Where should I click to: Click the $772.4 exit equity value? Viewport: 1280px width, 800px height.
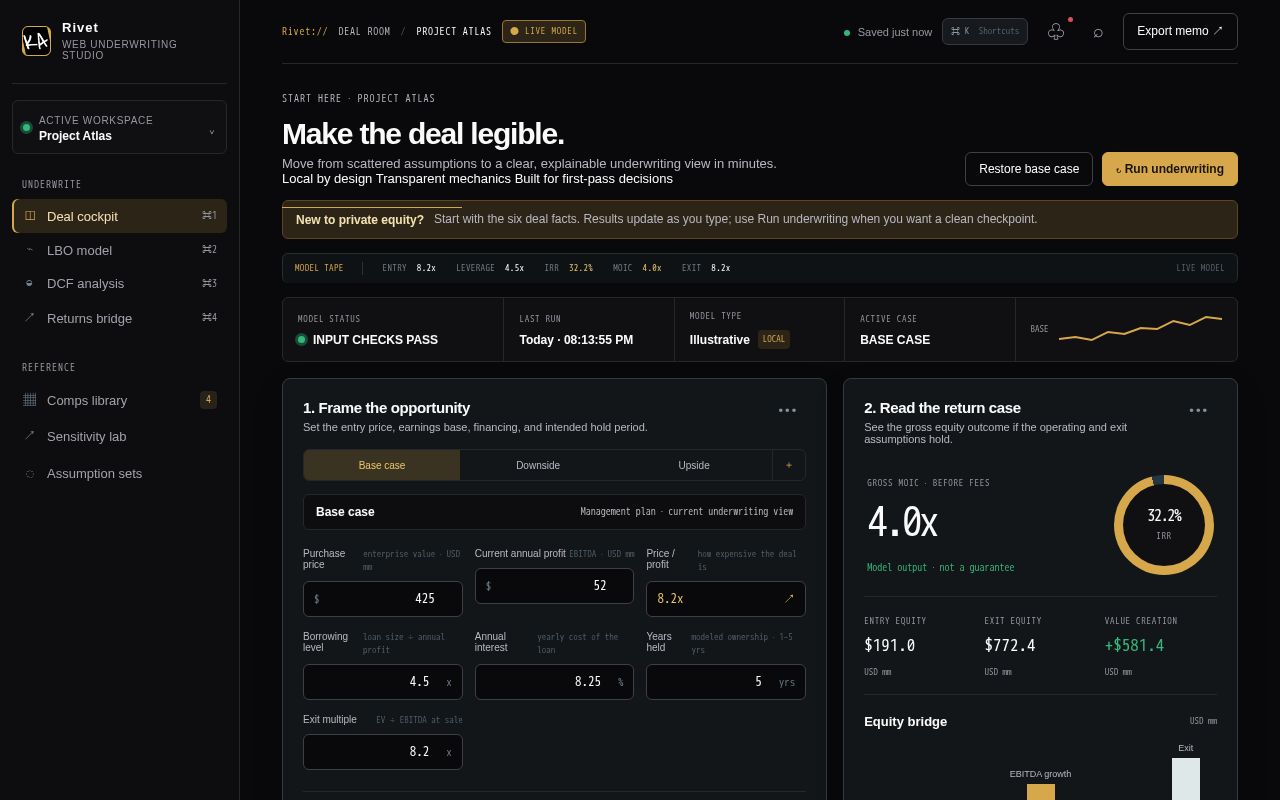tap(1010, 646)
